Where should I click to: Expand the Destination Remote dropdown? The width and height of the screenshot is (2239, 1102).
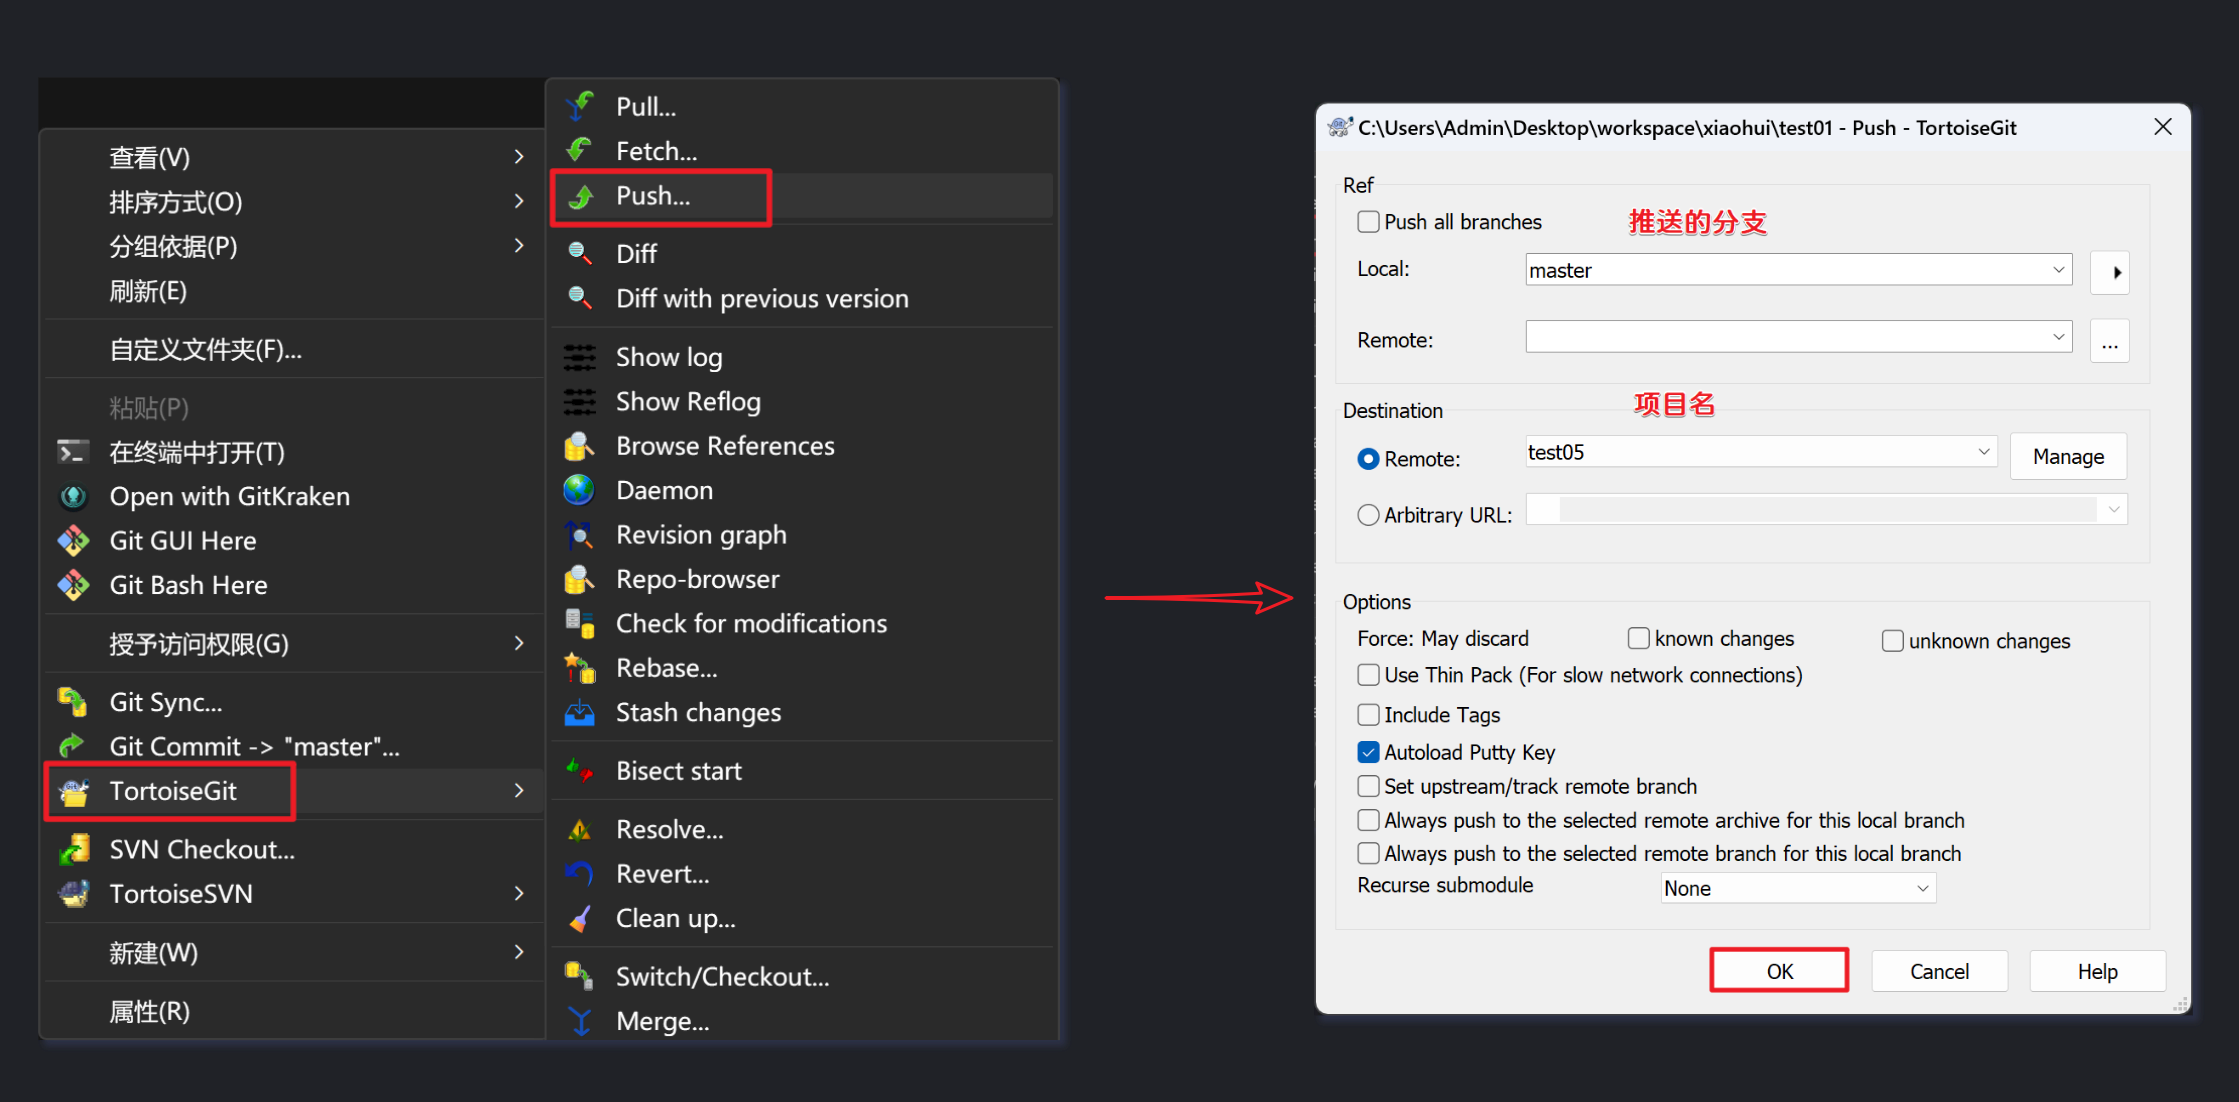click(x=1983, y=452)
